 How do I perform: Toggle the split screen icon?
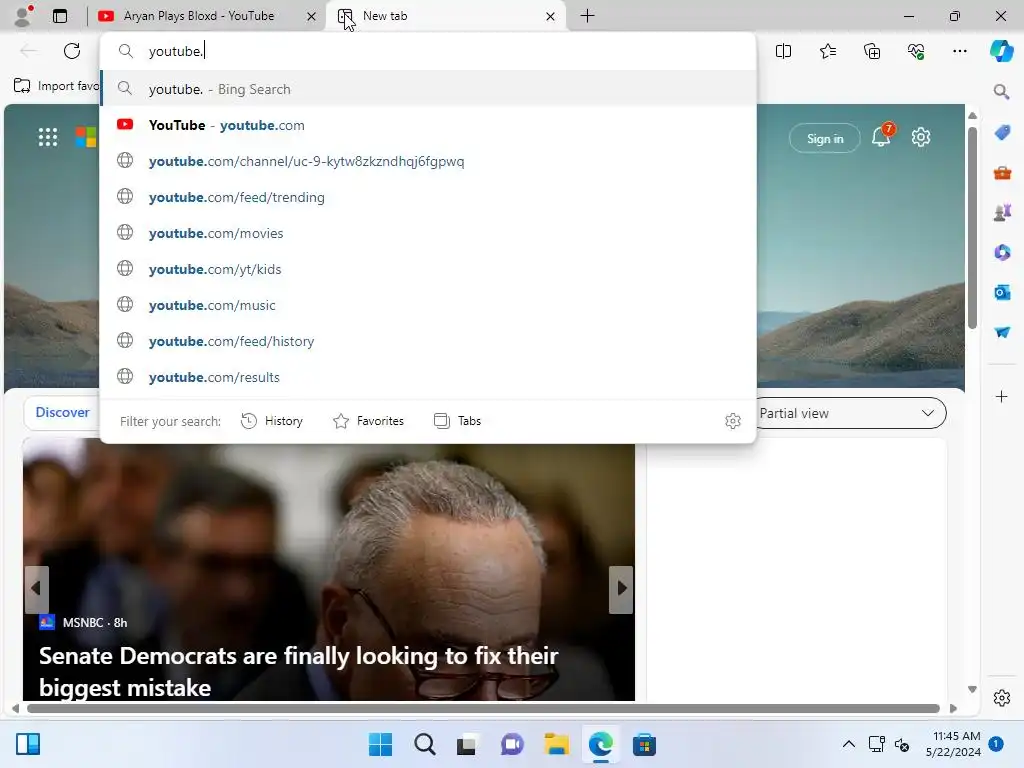[x=783, y=51]
